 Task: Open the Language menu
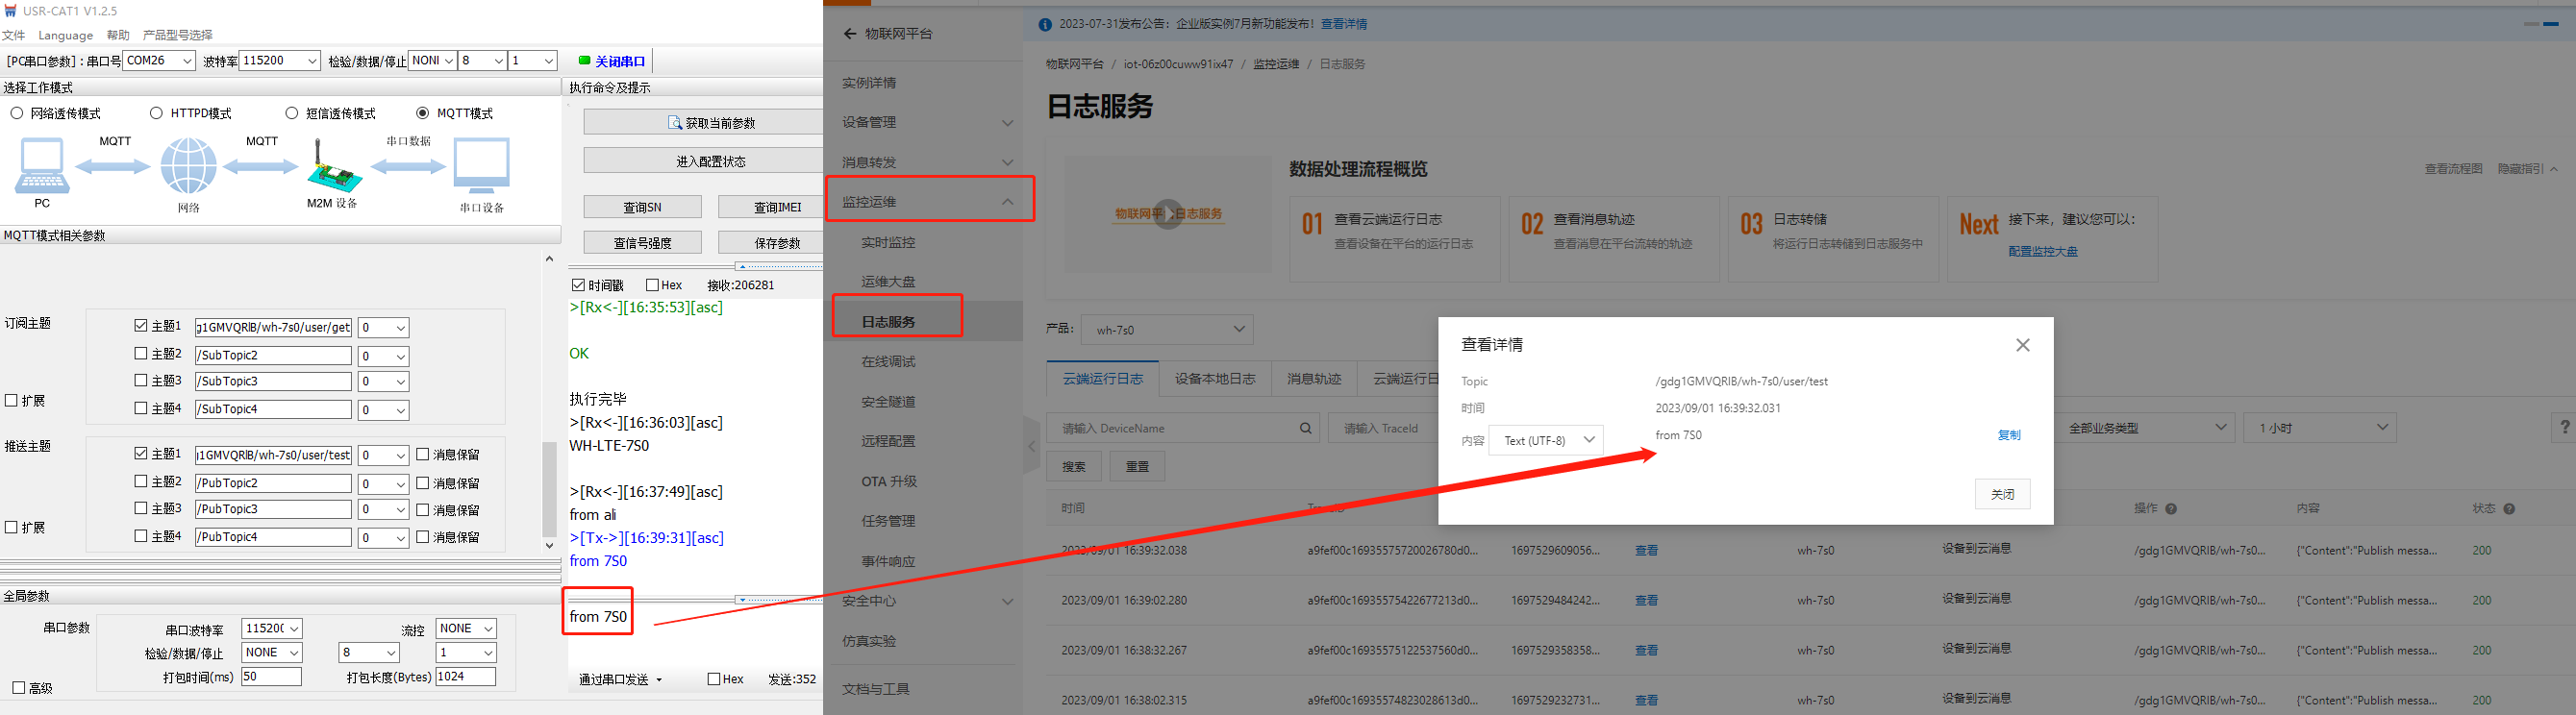coord(65,35)
